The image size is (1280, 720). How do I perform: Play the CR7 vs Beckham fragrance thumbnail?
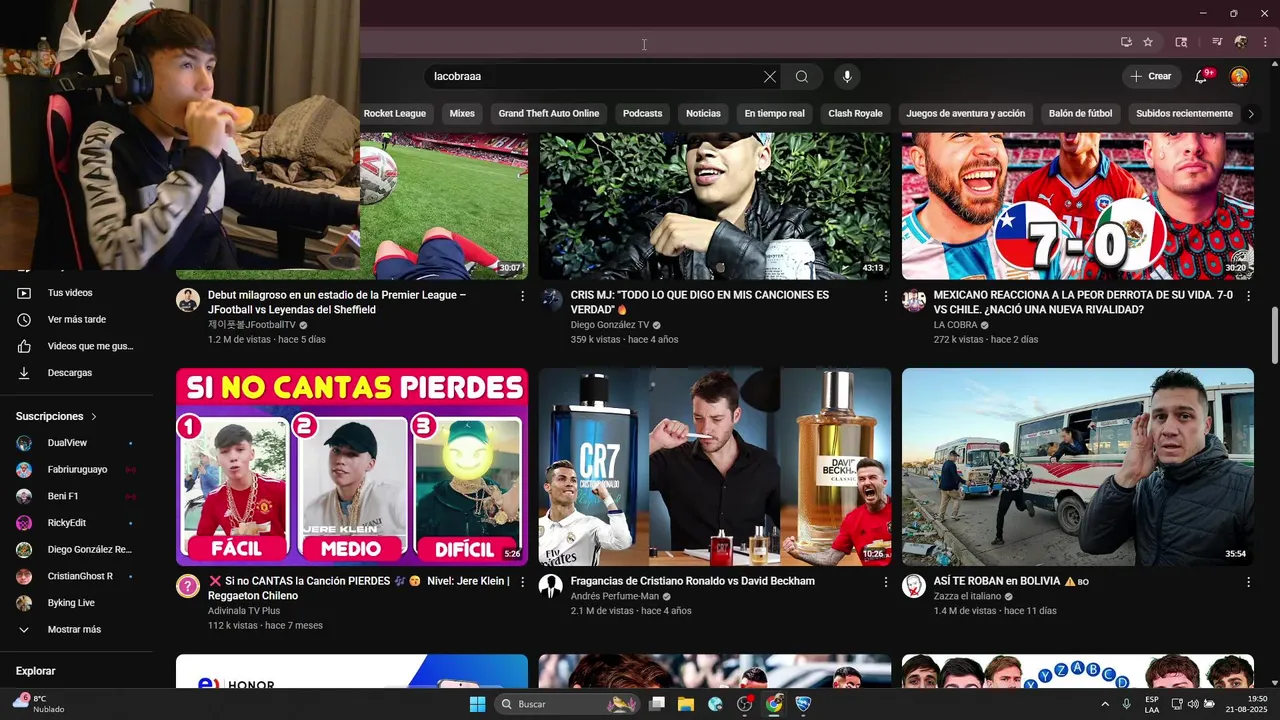[x=715, y=467]
